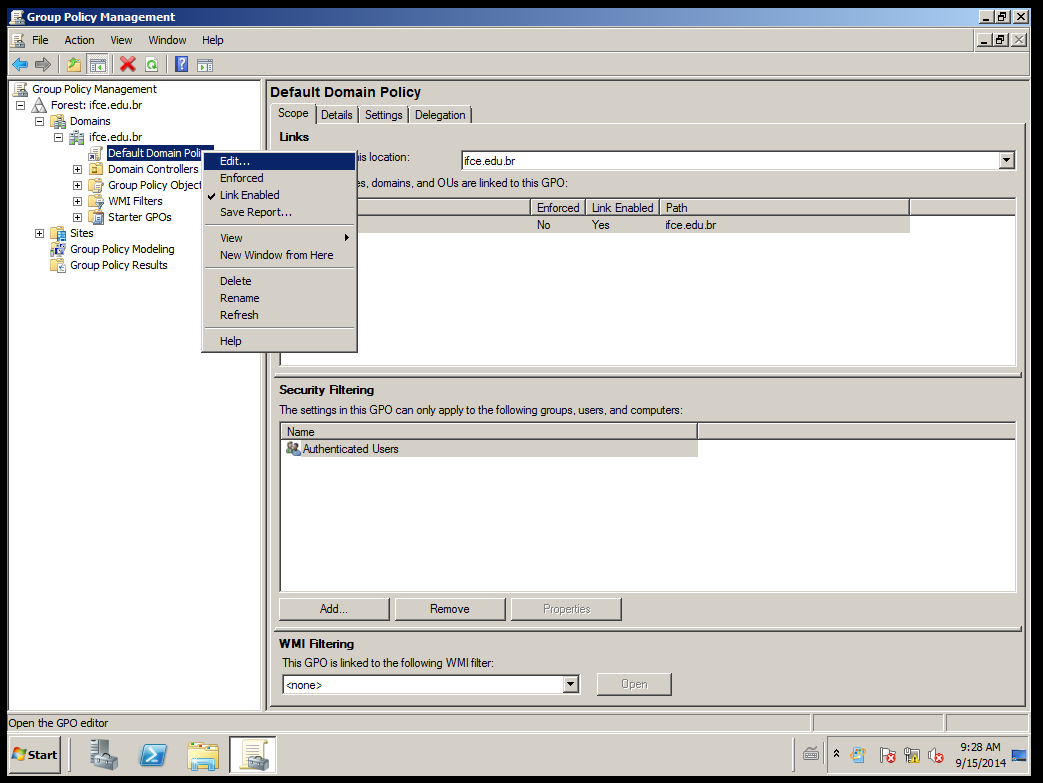Open Windows Explorer from the taskbar

[x=203, y=755]
